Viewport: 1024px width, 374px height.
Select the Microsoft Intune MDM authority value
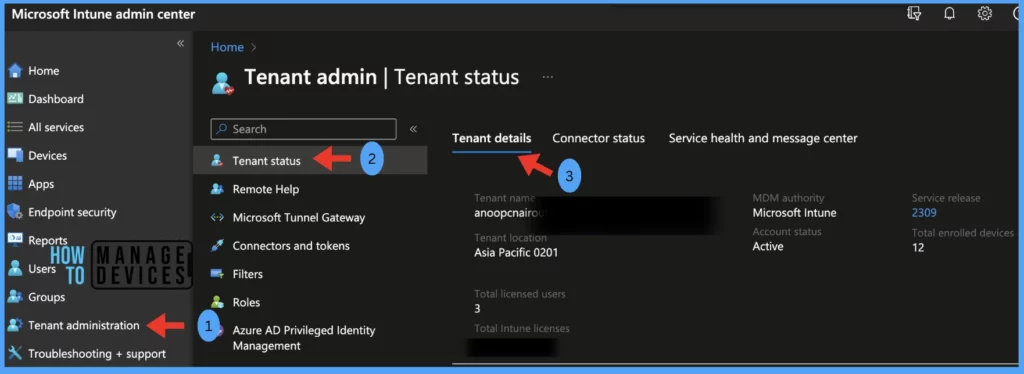point(794,213)
